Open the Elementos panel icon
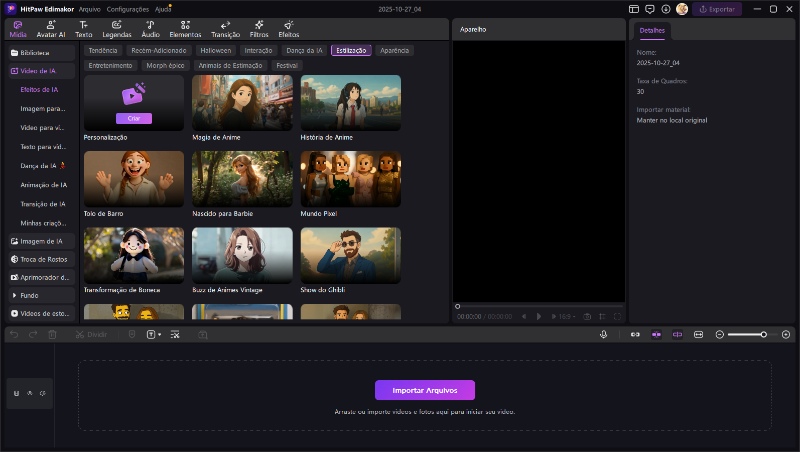Viewport: 800px width, 452px height. tap(185, 28)
